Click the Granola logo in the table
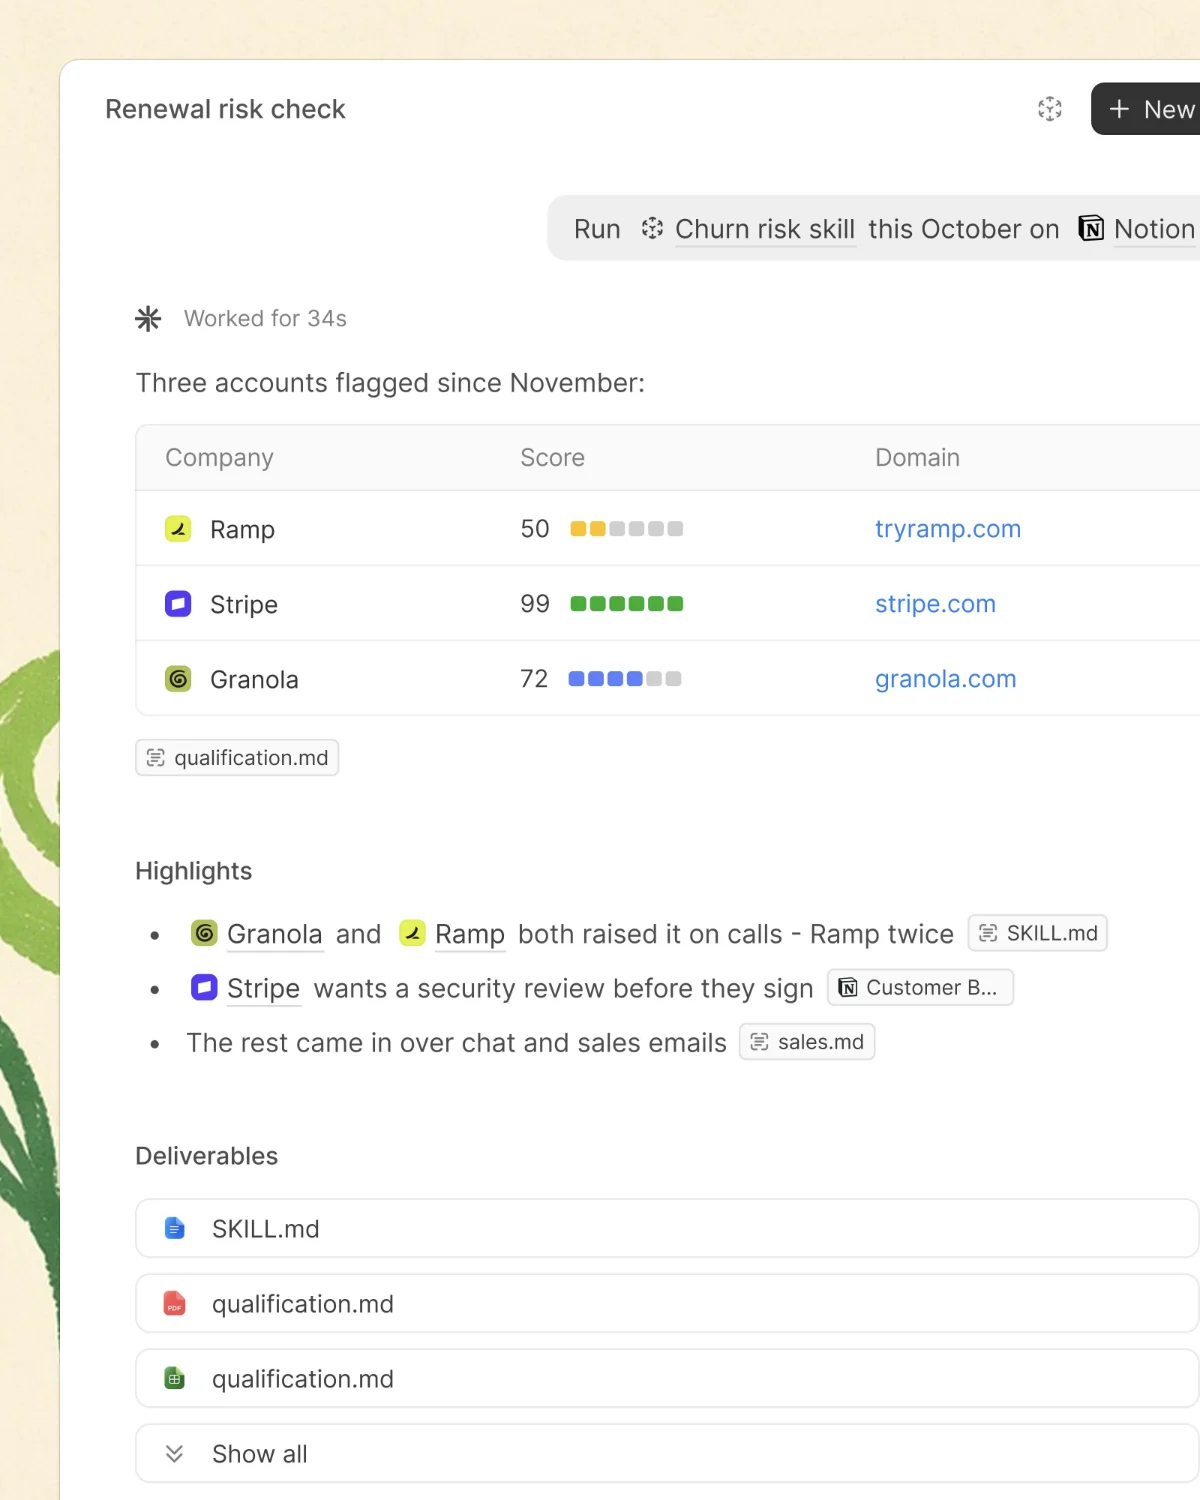This screenshot has height=1500, width=1200. coord(178,679)
